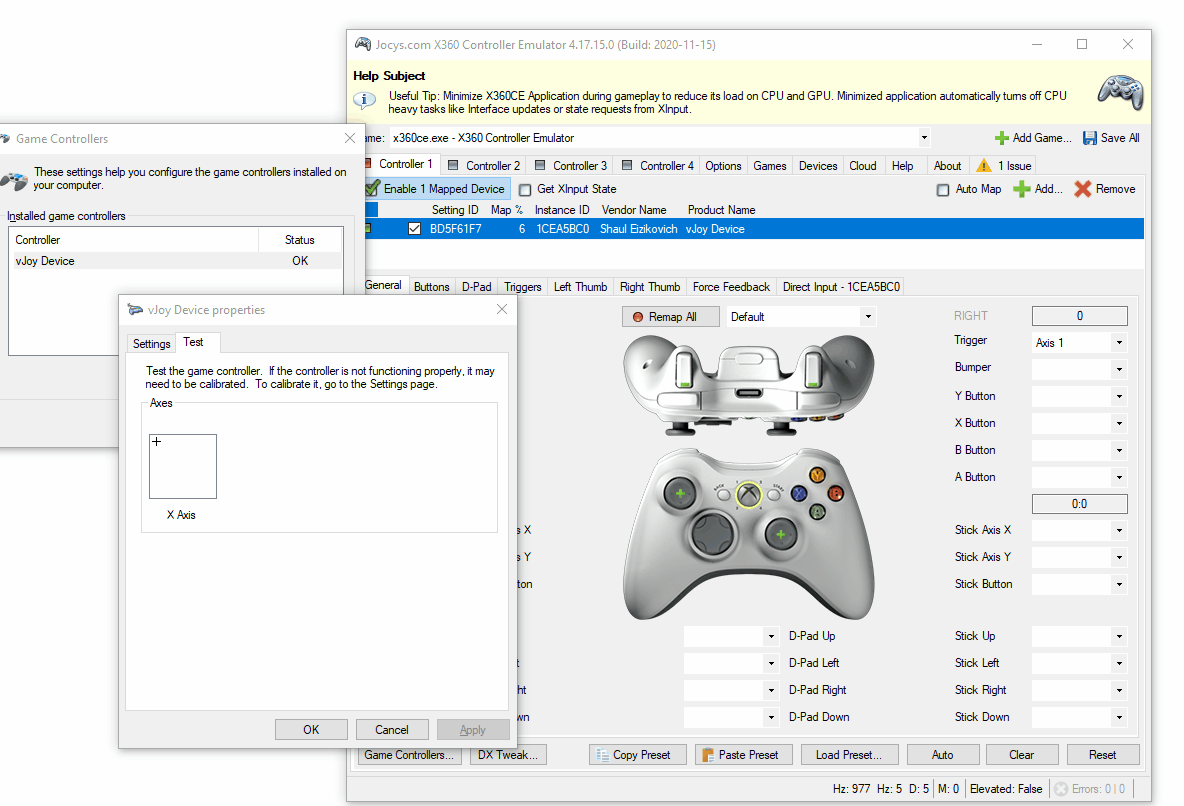Click the X button on controller image
The width and height of the screenshot is (1184, 806).
pyautogui.click(x=799, y=494)
